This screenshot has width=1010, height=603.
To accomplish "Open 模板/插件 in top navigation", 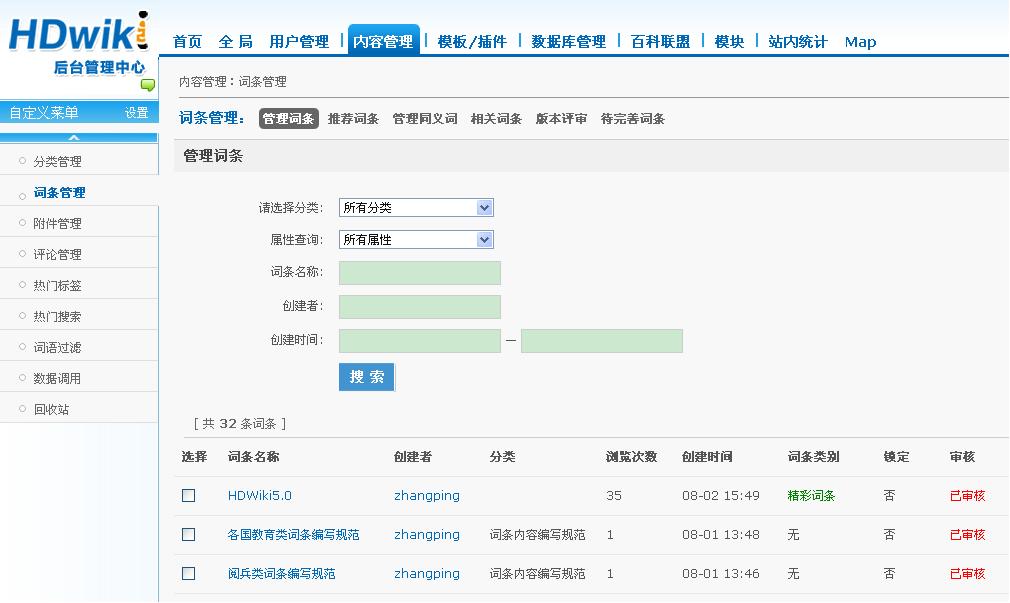I will pos(472,42).
